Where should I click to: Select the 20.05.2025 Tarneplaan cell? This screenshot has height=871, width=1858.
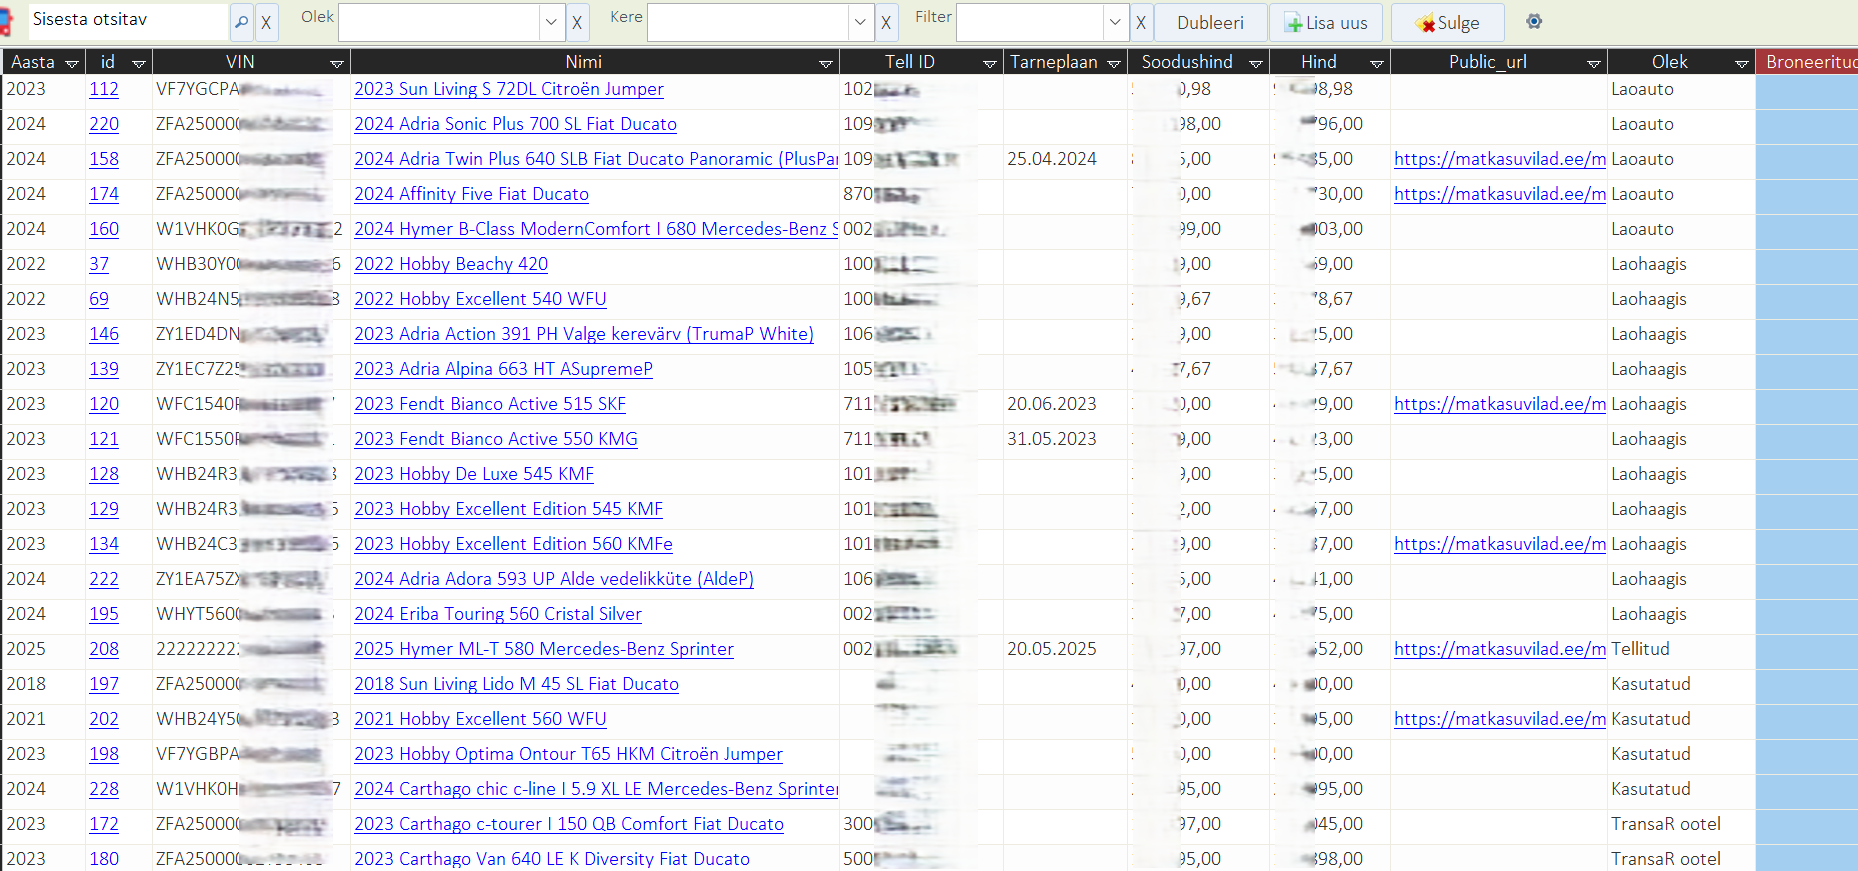coord(1064,649)
